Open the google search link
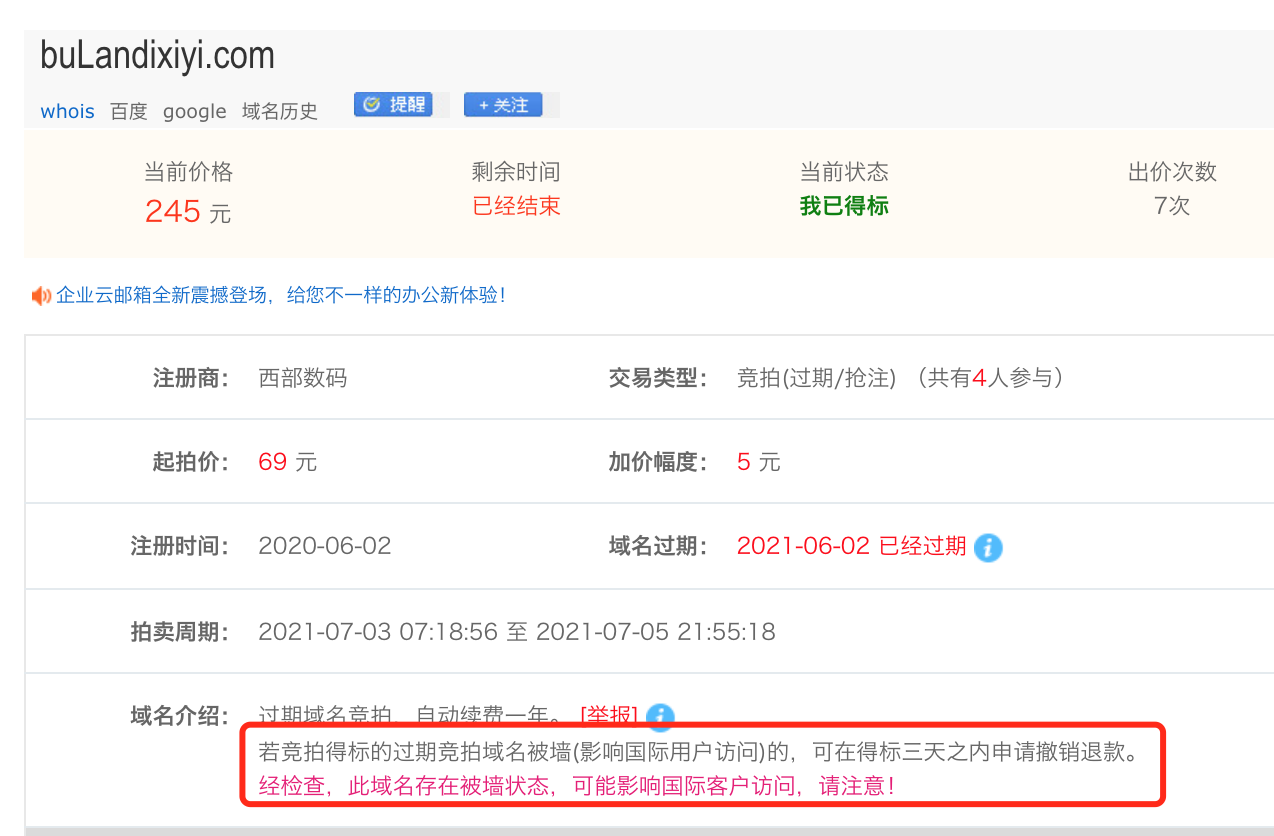 tap(194, 111)
